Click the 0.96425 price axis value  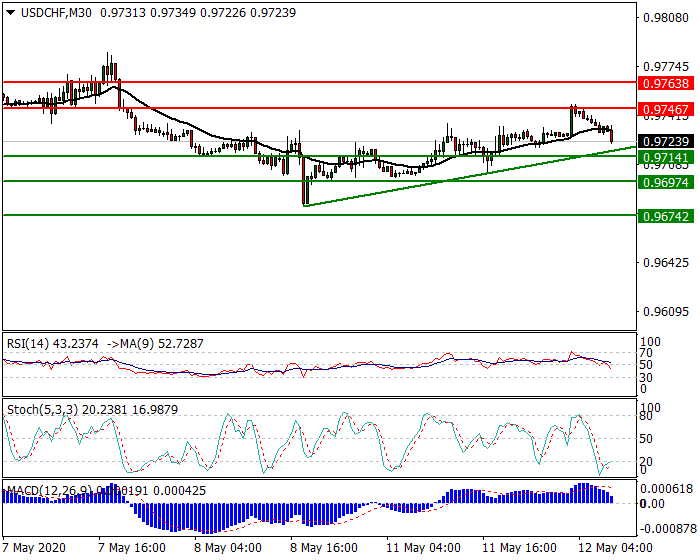[x=666, y=263]
